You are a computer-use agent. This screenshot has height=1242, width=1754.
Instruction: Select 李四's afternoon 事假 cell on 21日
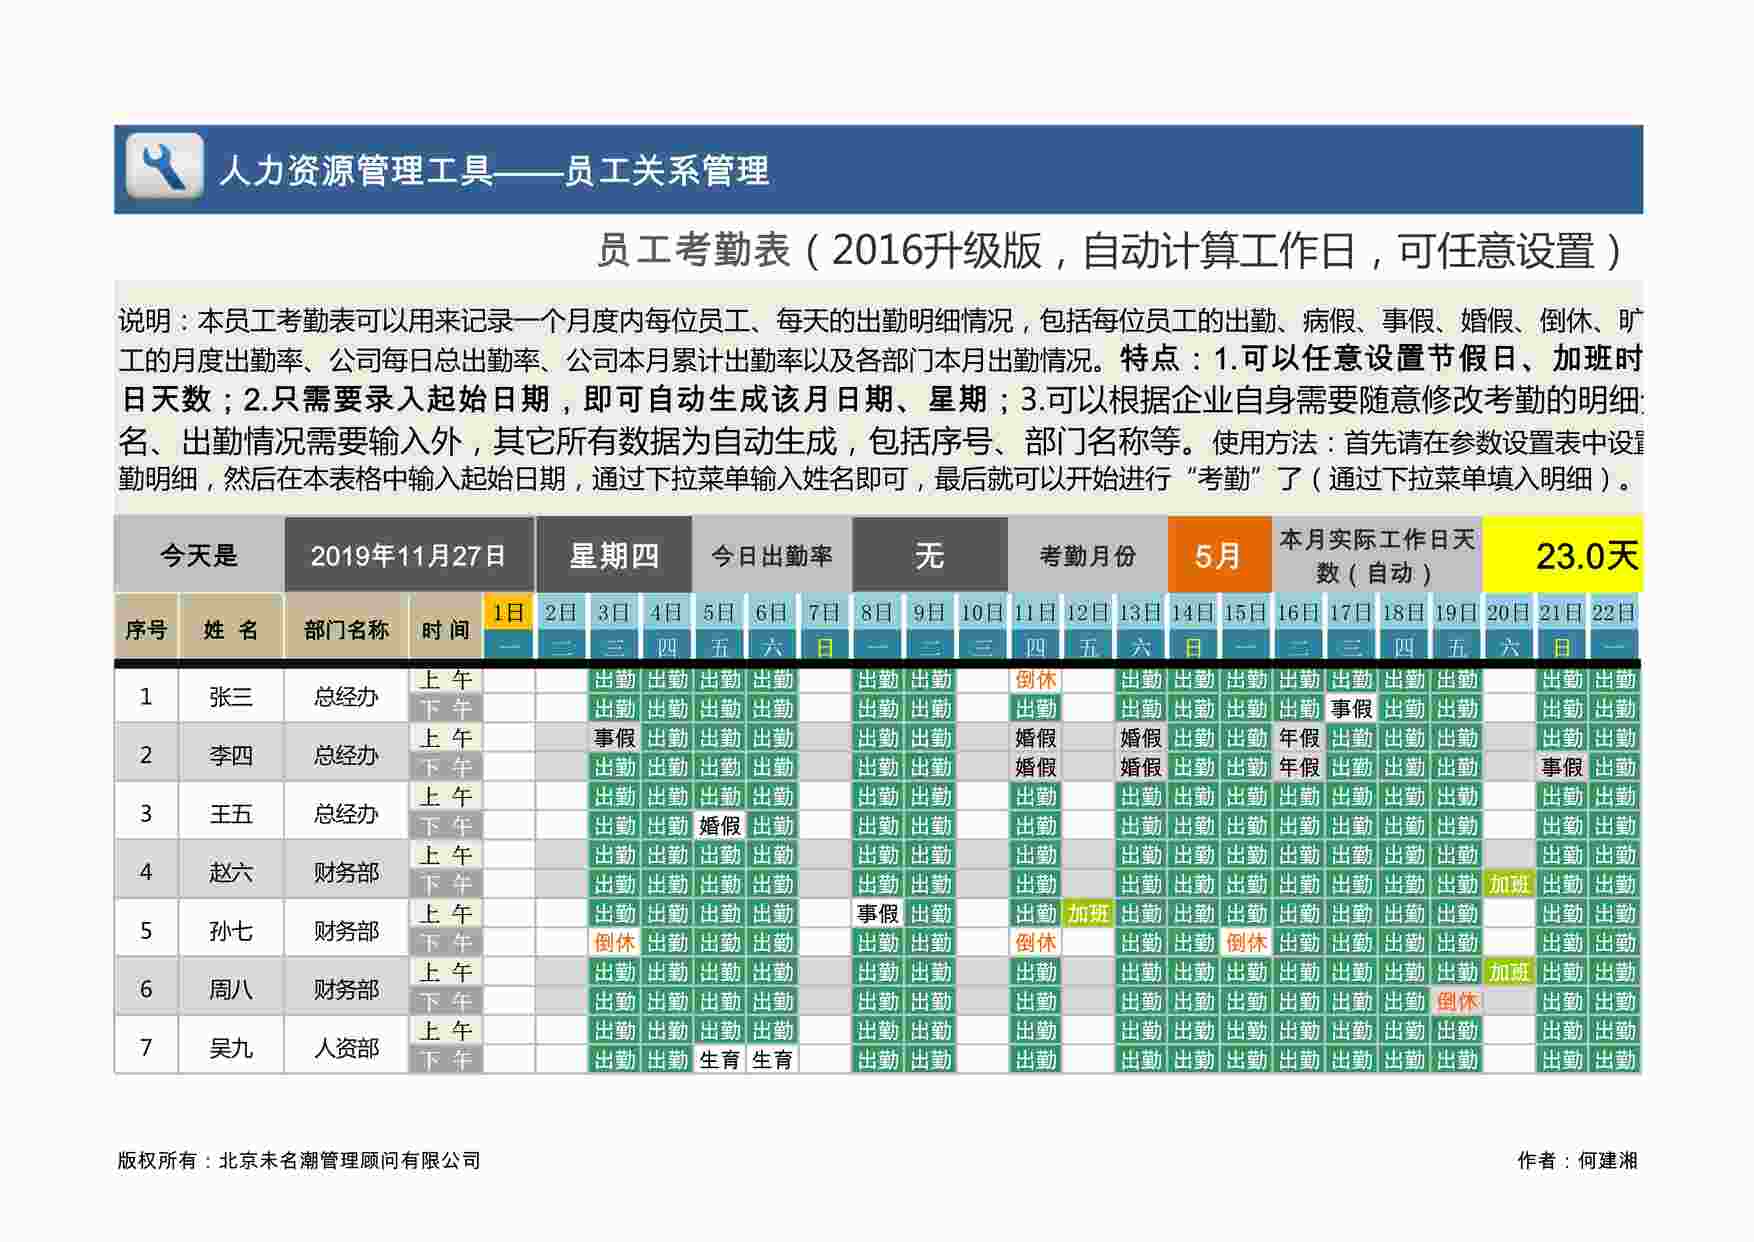click(x=1561, y=767)
